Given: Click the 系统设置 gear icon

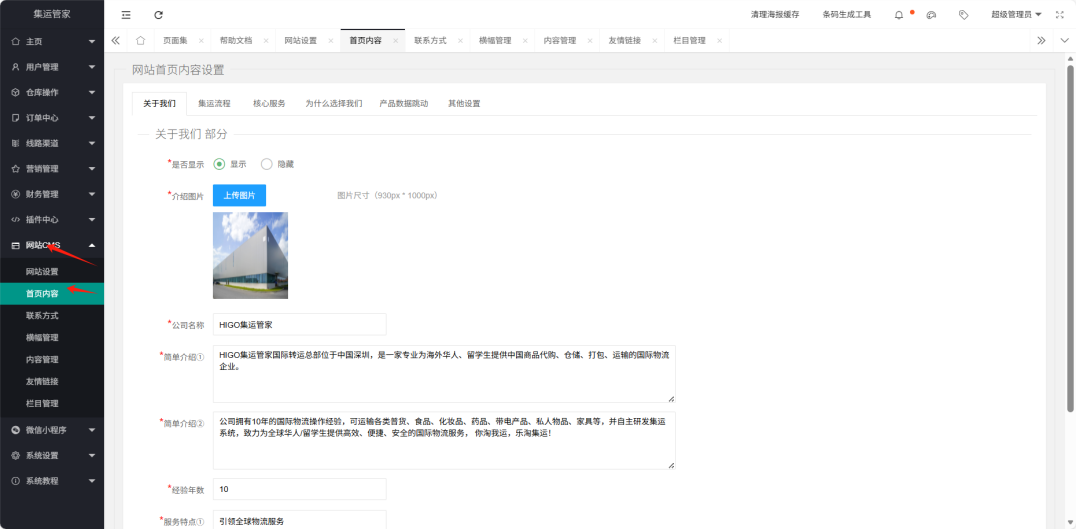Looking at the screenshot, I should [16, 456].
